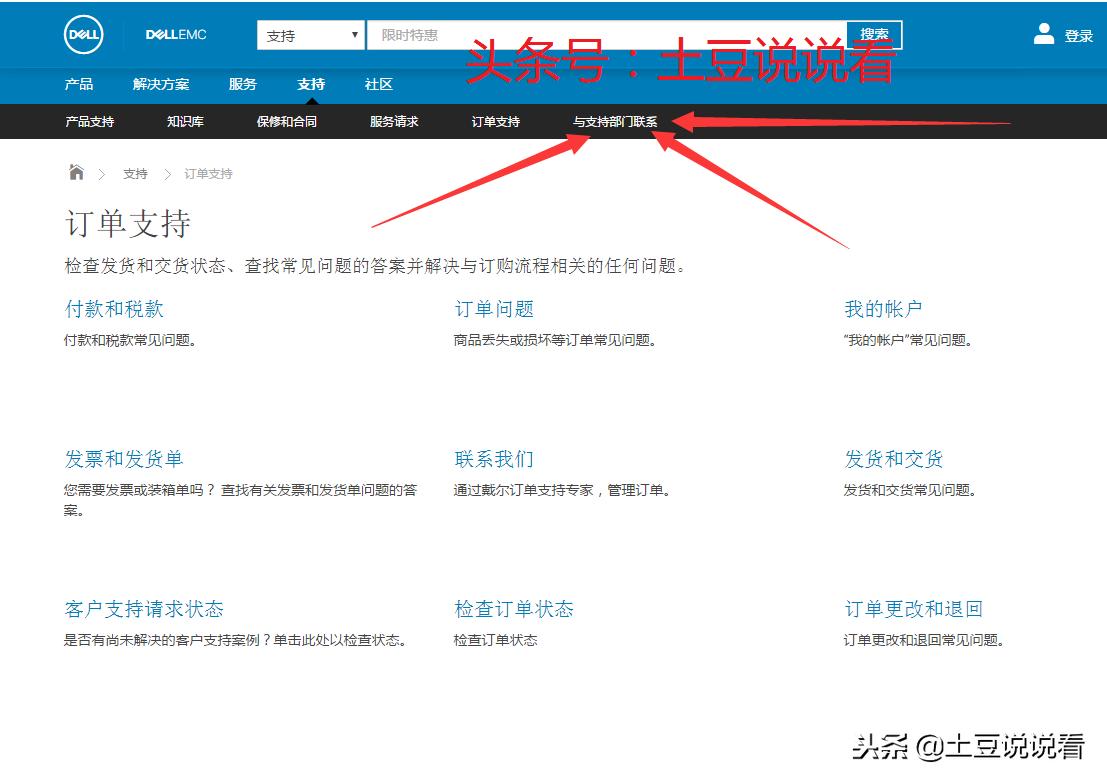Open the 知识库 section

point(184,121)
